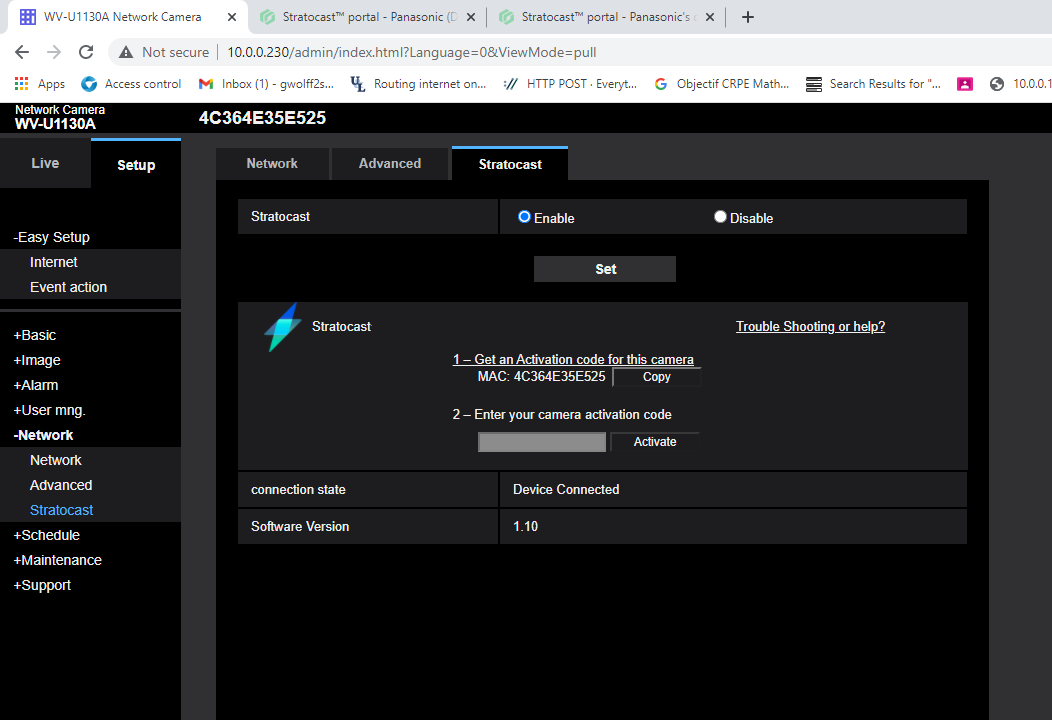The image size is (1052, 720).
Task: Collapse the -Network menu section
Action: pos(44,435)
